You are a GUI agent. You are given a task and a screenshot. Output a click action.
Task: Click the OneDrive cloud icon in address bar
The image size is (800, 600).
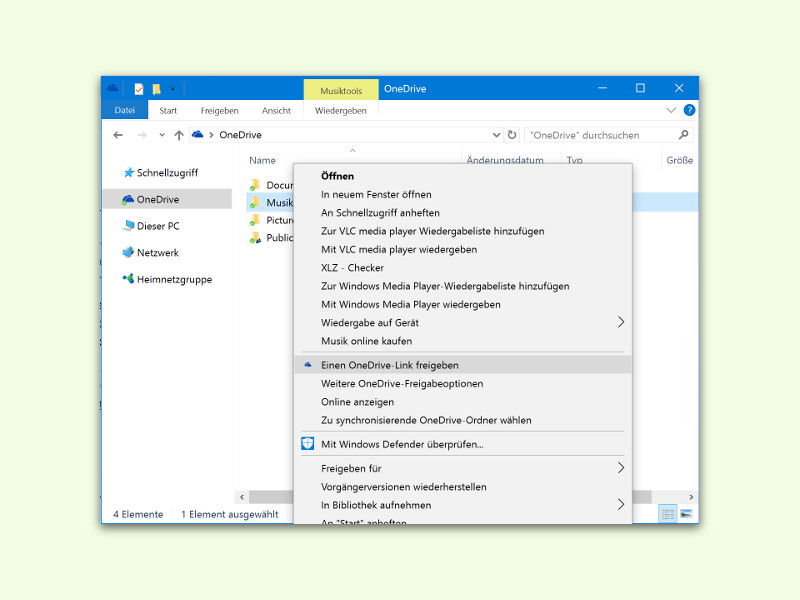tap(197, 135)
